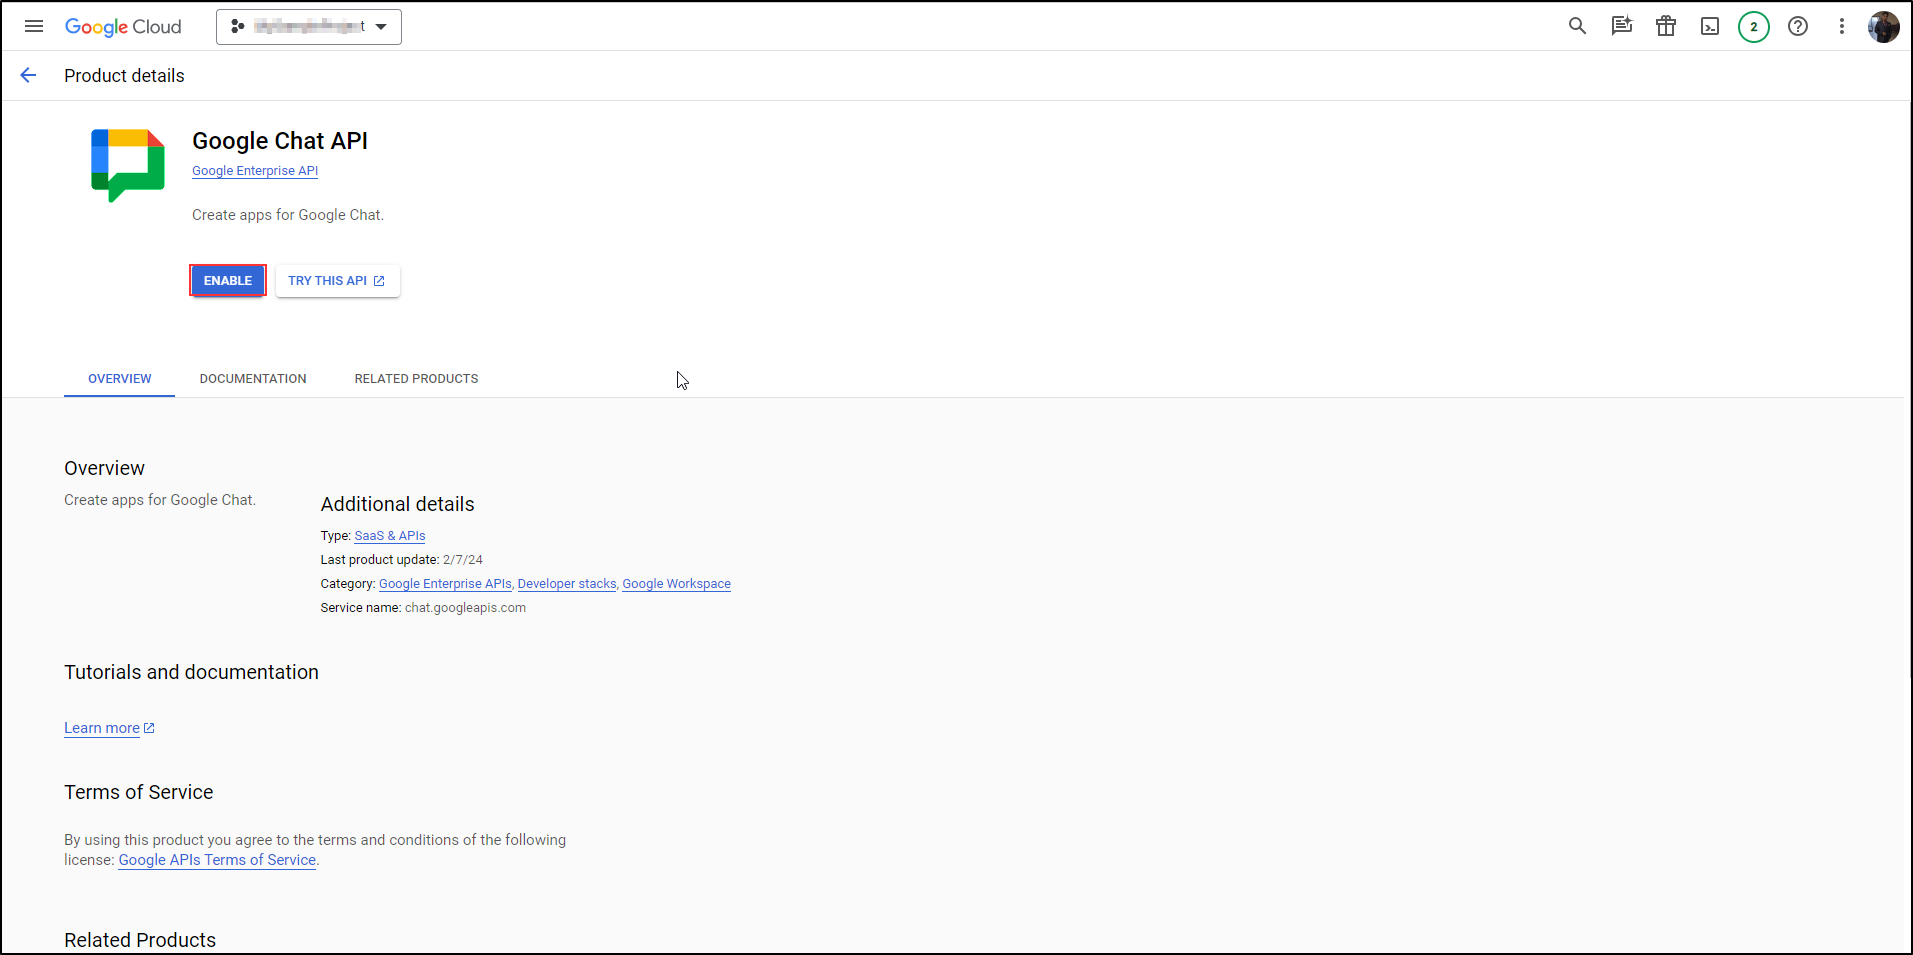The height and width of the screenshot is (955, 1913).
Task: Open the help question mark icon
Action: (x=1798, y=26)
